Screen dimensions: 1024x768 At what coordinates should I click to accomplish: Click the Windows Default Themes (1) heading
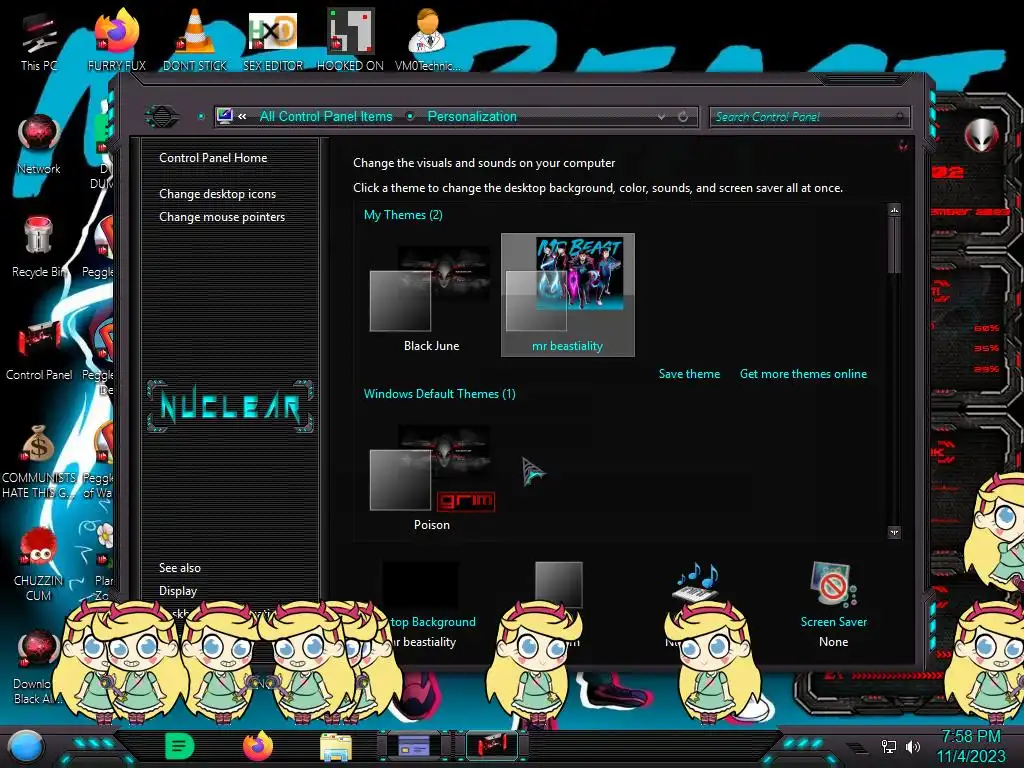click(440, 394)
